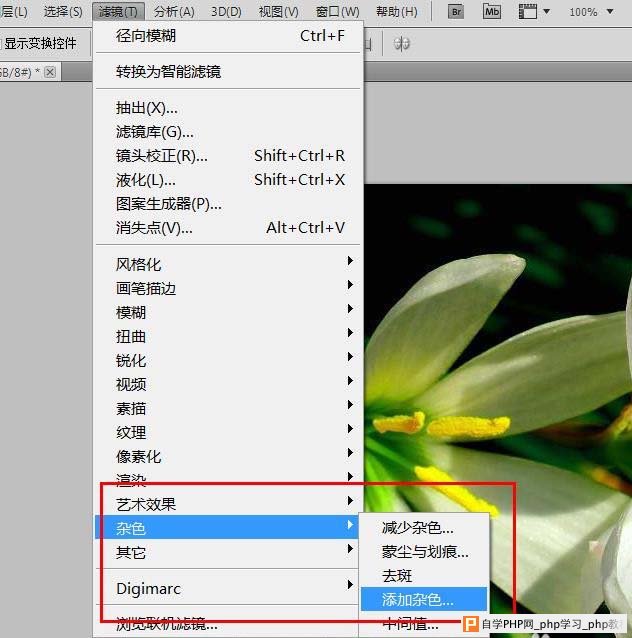Pick 蒙尘与划痕... from the submenu
Viewport: 632px width, 638px height.
pos(423,551)
